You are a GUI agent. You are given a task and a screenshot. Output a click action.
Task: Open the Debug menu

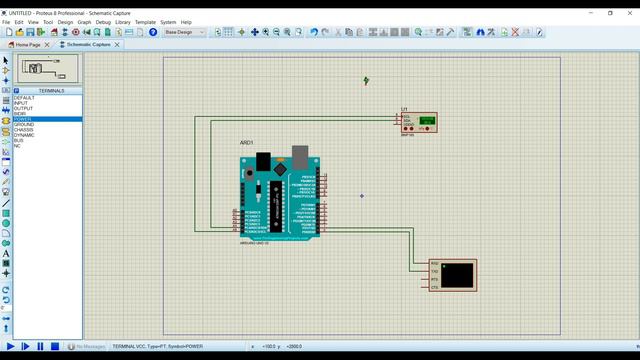tap(103, 22)
